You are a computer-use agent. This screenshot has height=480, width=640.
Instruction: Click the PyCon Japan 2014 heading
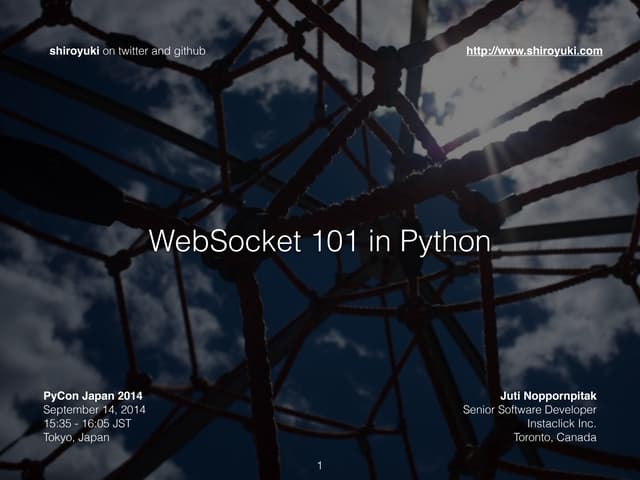(x=92, y=395)
